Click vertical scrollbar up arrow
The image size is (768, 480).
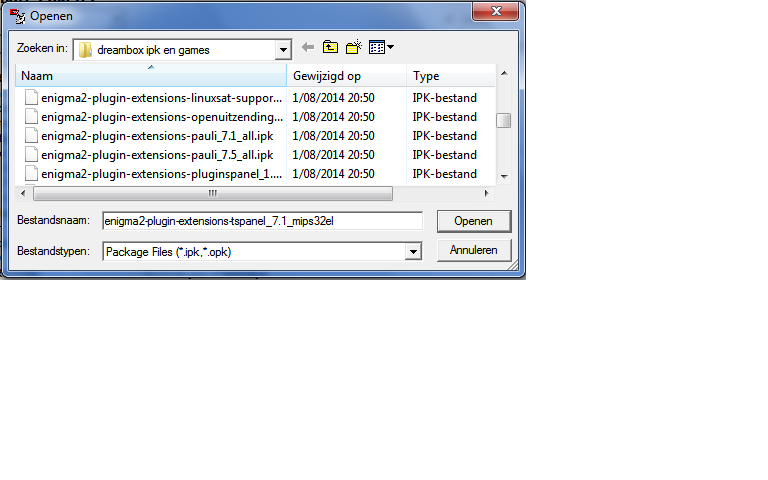[x=504, y=73]
